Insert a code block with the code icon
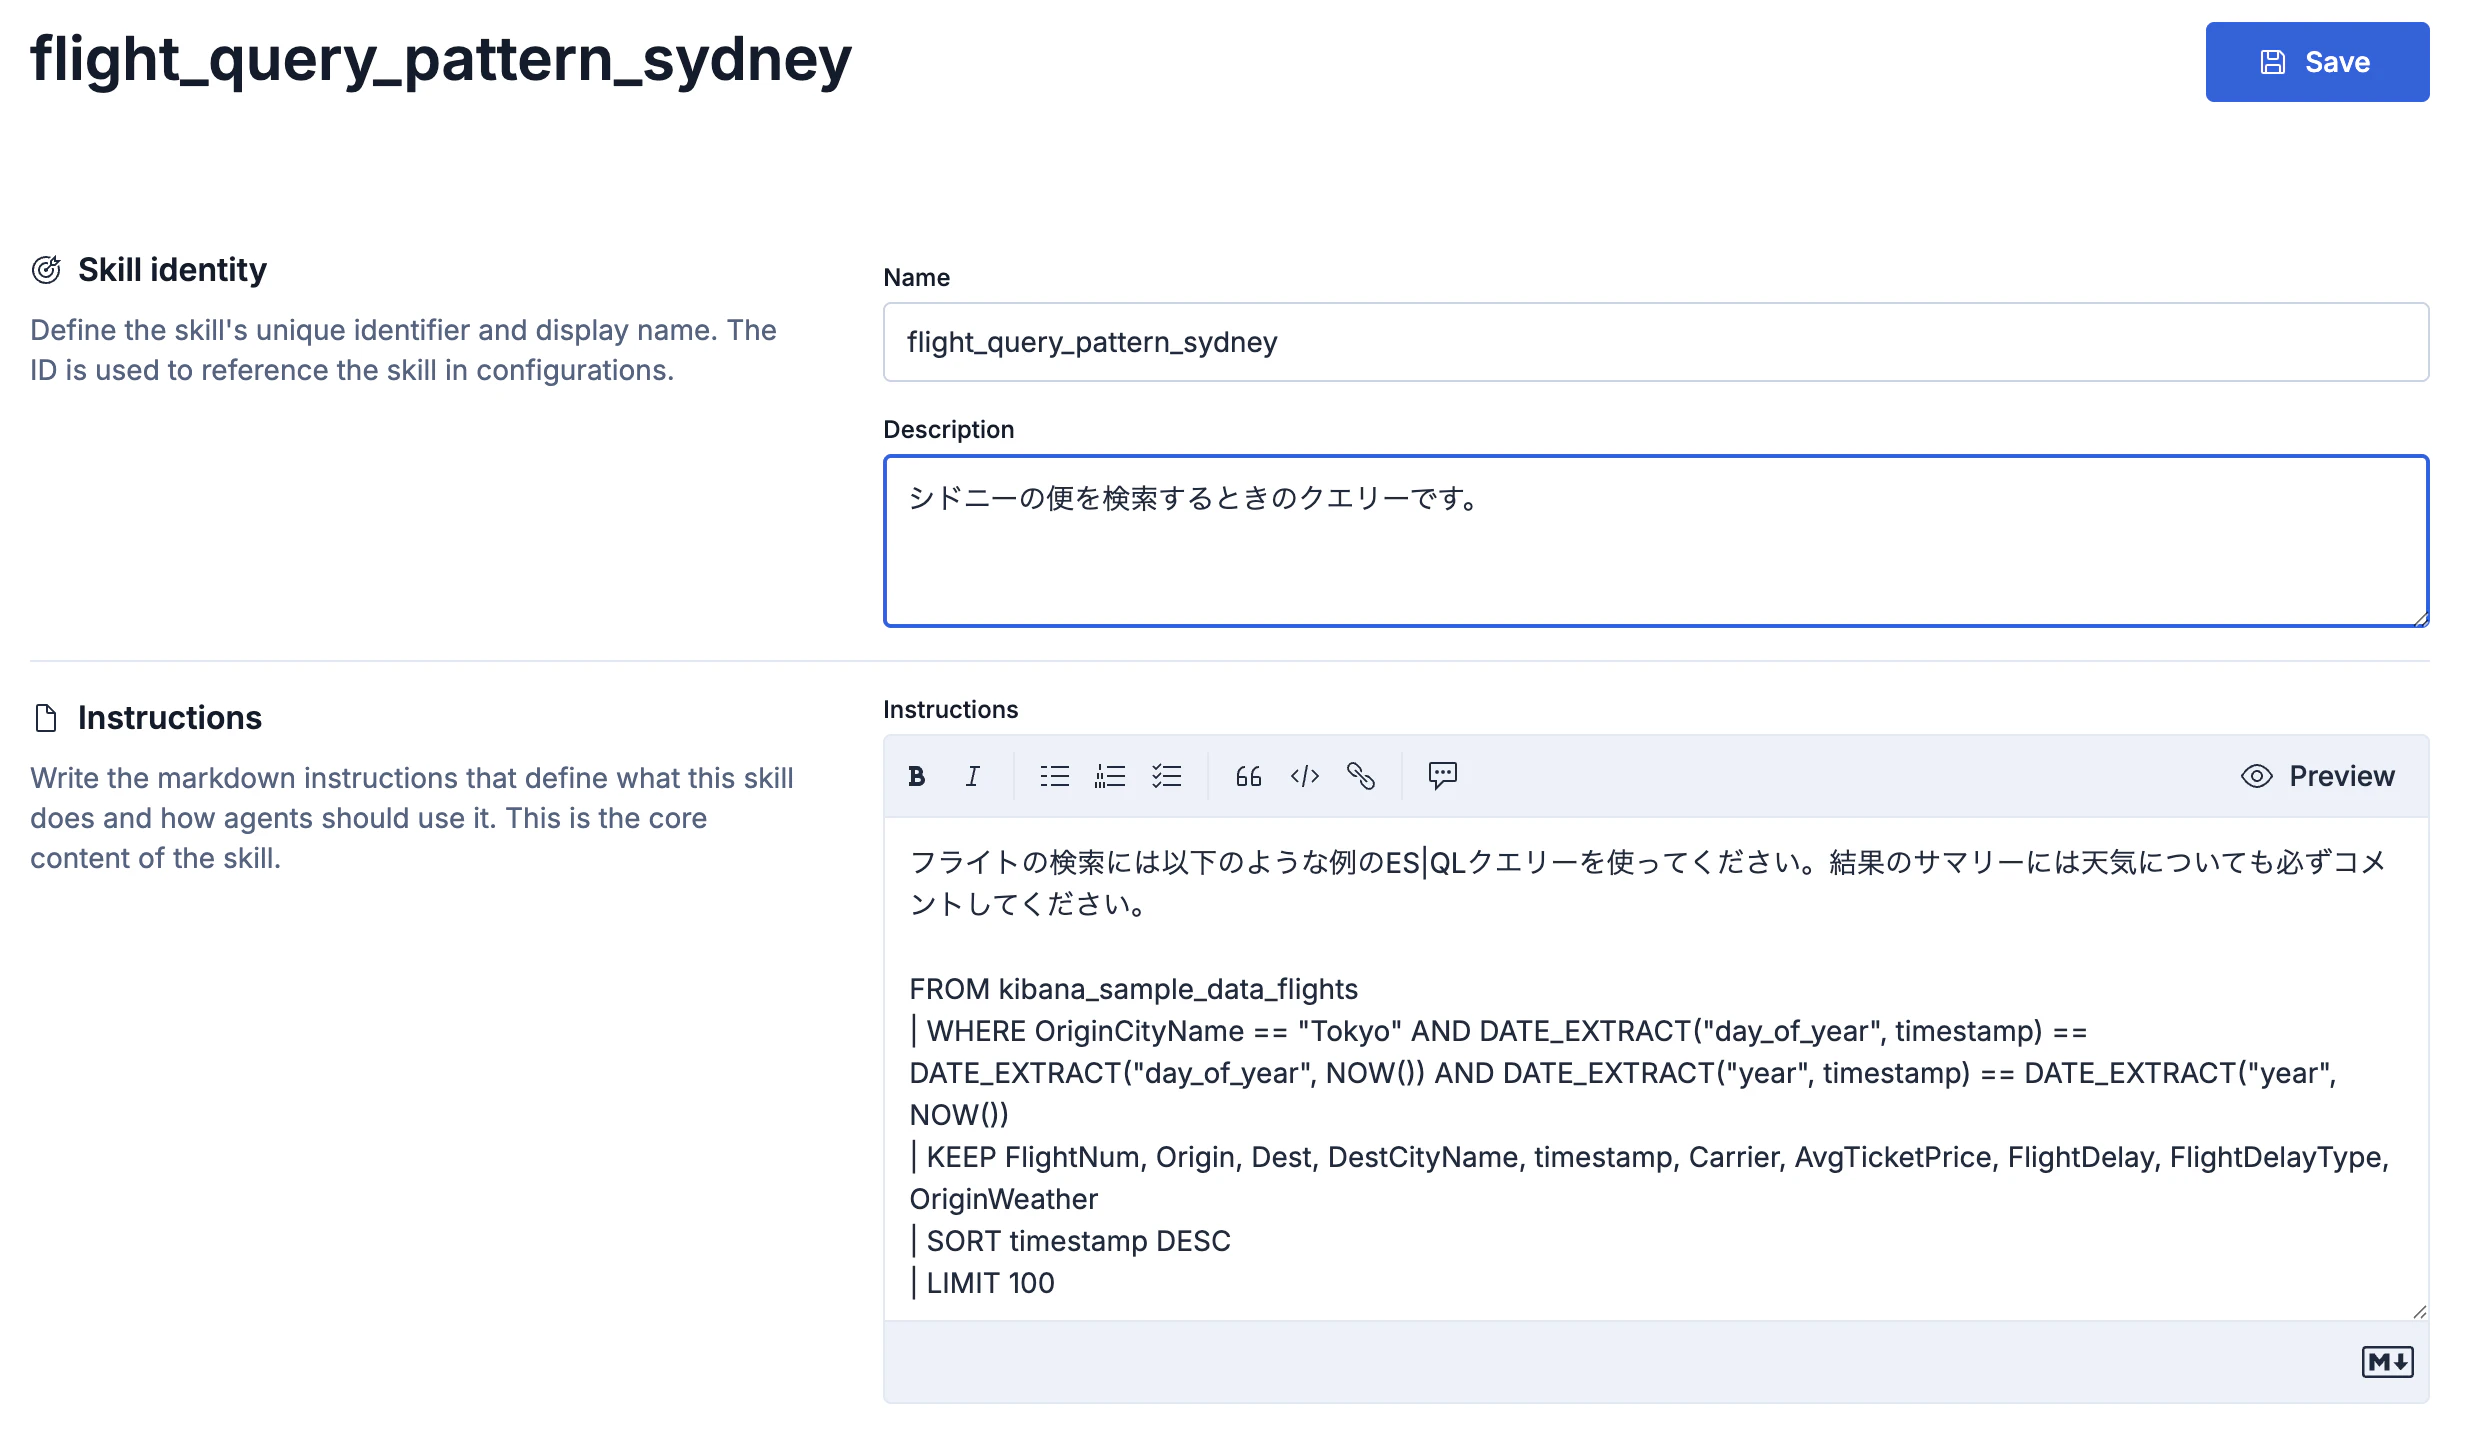This screenshot has width=2482, height=1432. [1303, 775]
